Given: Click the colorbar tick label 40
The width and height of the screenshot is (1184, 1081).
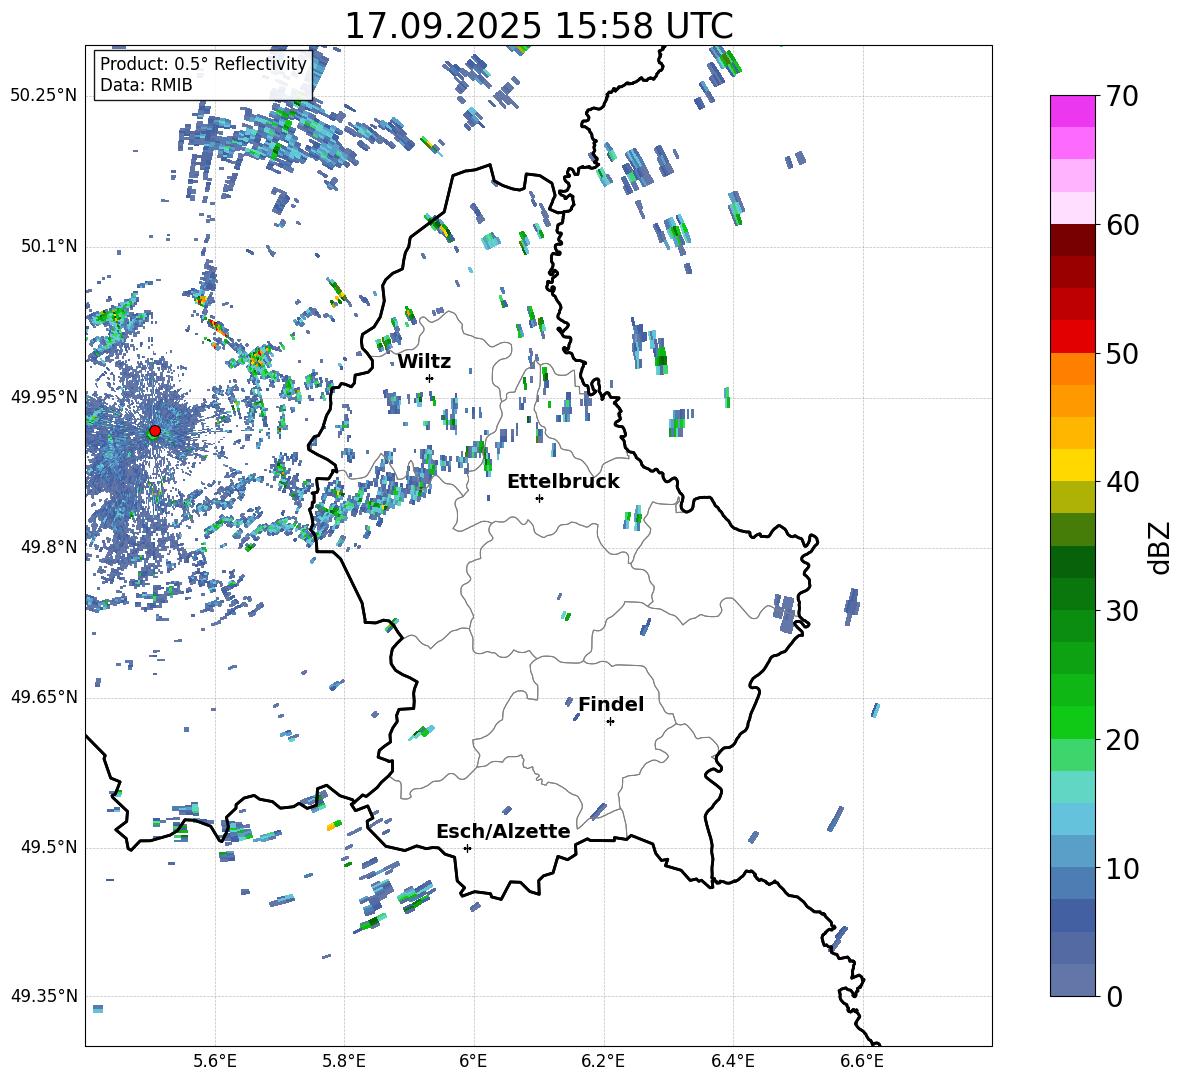Looking at the screenshot, I should [1122, 482].
